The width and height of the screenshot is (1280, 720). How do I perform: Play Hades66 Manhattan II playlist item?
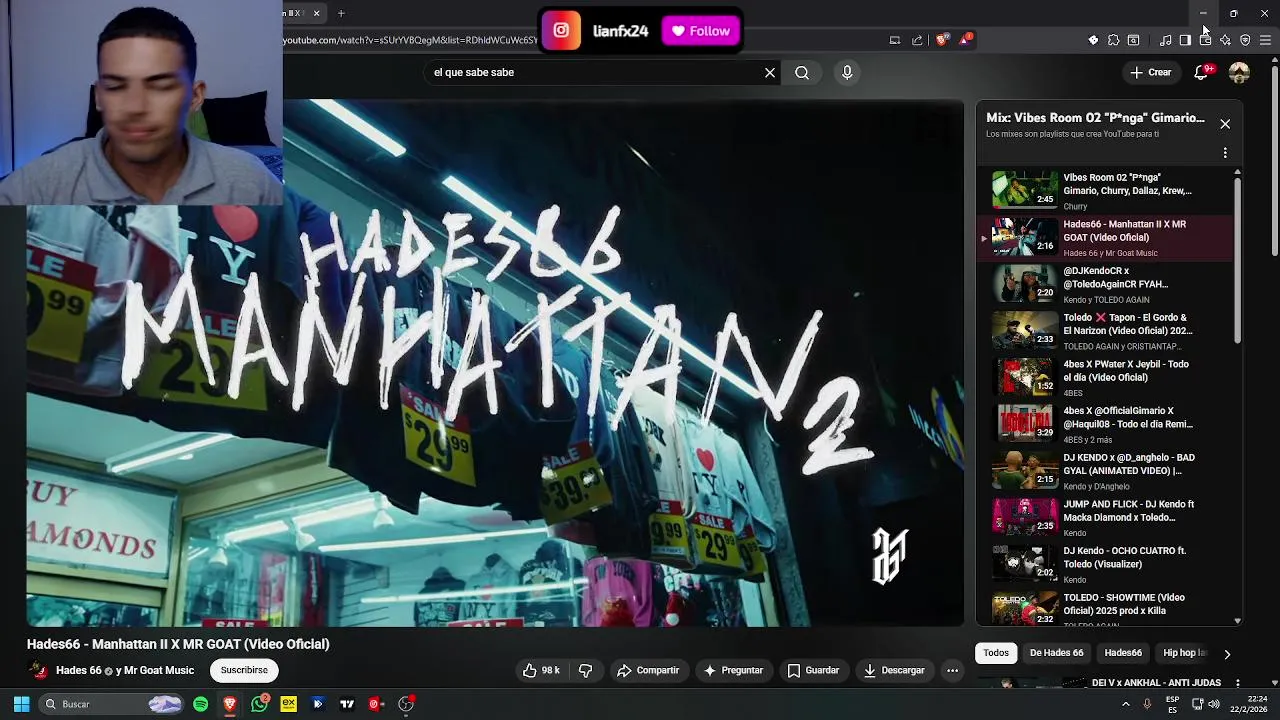click(x=1105, y=237)
